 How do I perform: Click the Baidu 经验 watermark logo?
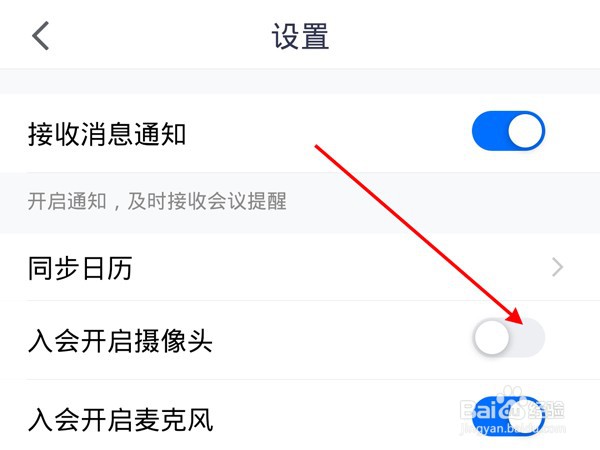tap(512, 409)
